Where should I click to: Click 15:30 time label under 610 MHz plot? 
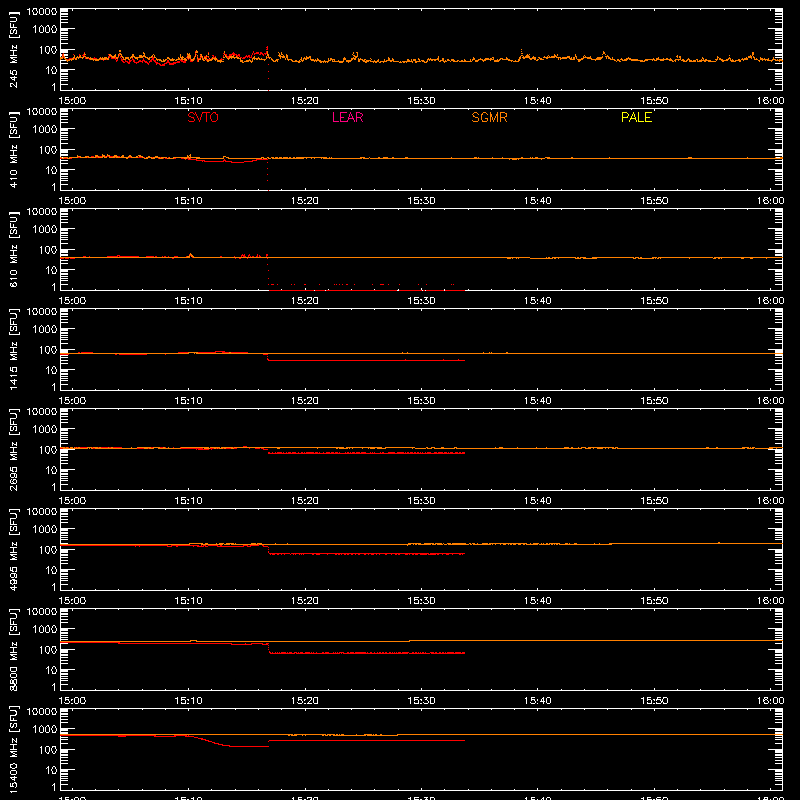[421, 301]
